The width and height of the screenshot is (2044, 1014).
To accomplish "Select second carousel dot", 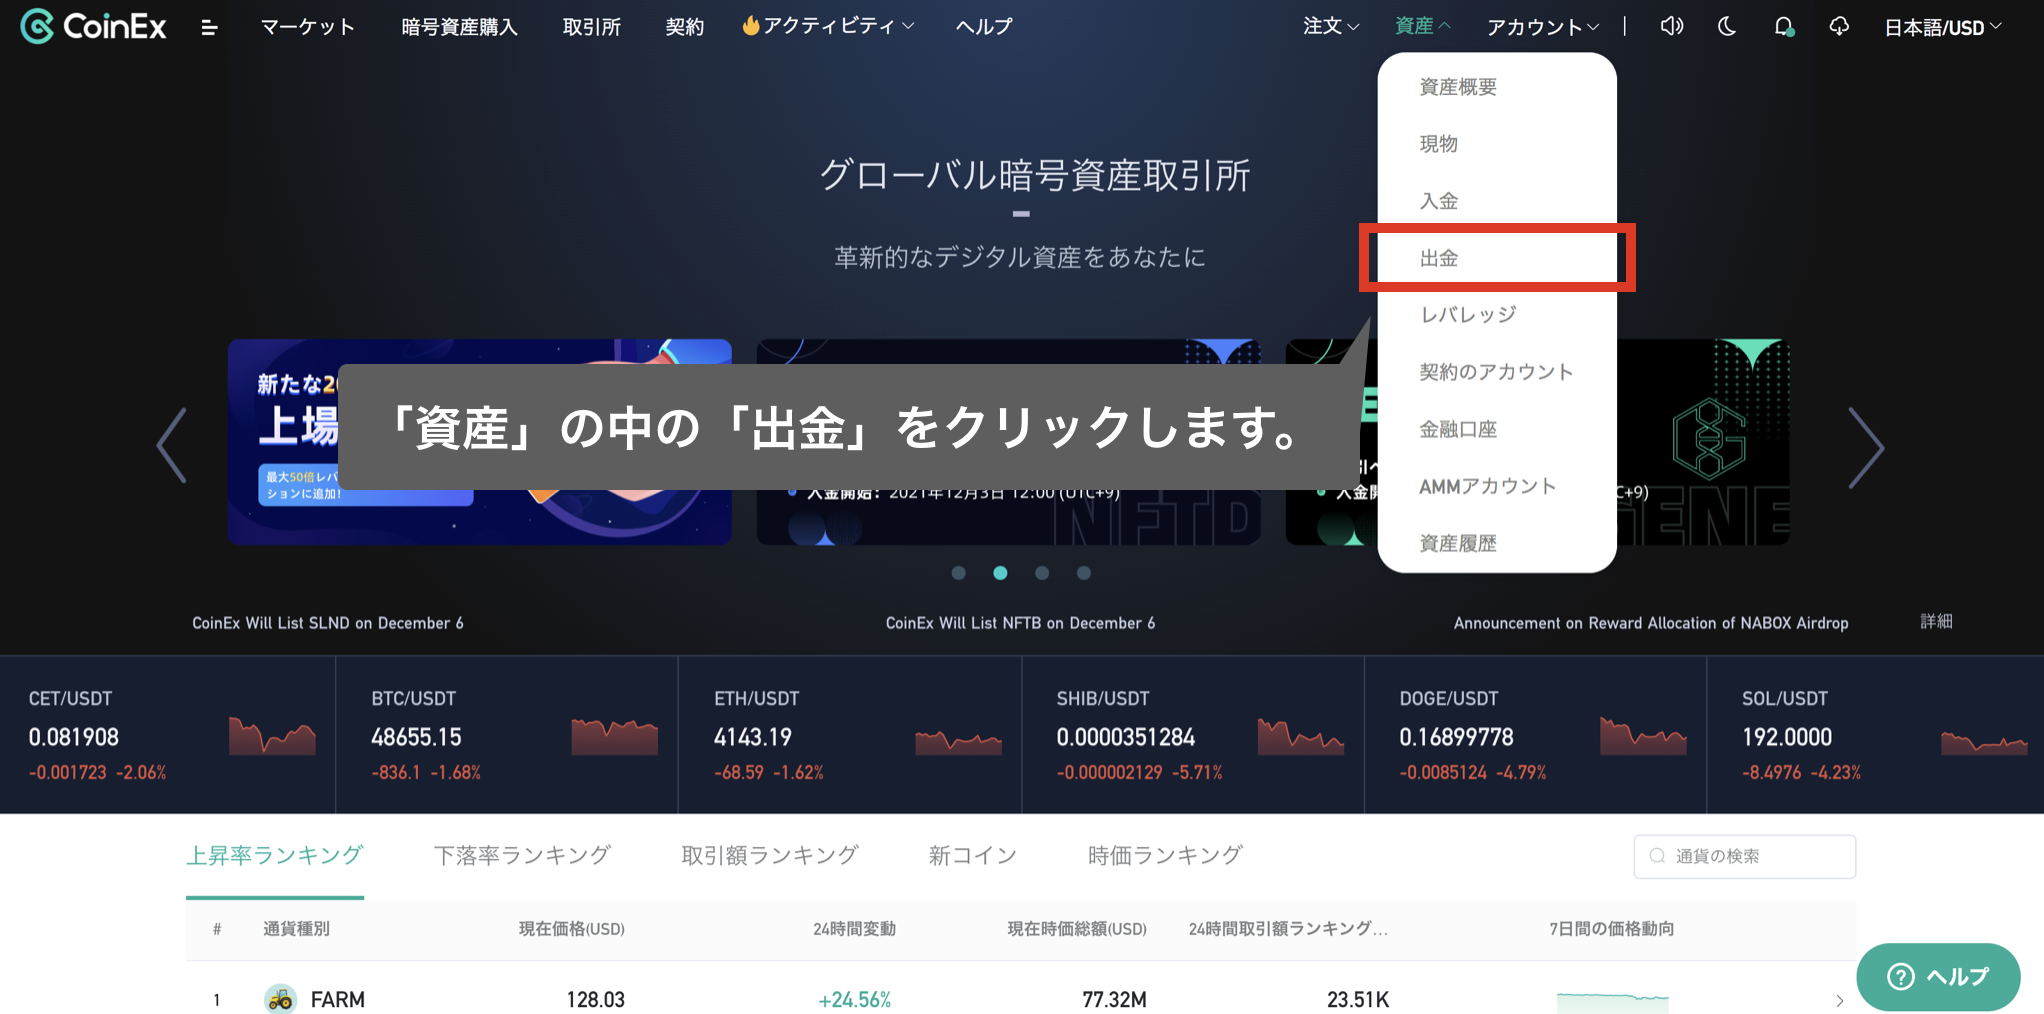I will point(1000,573).
